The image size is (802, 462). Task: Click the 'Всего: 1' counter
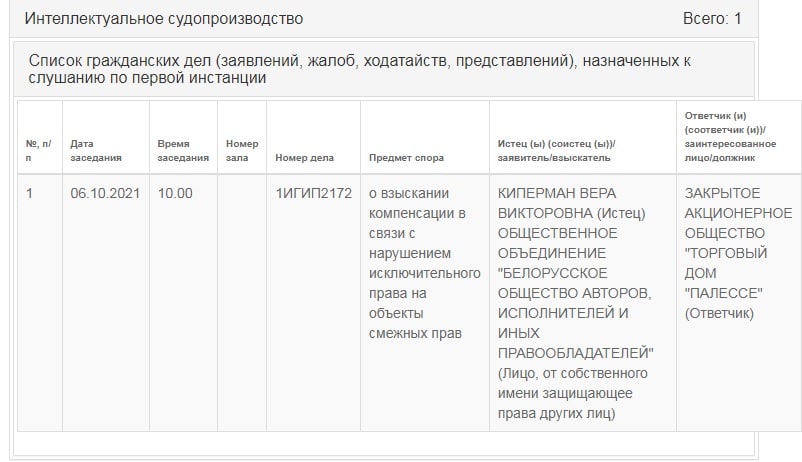(712, 18)
